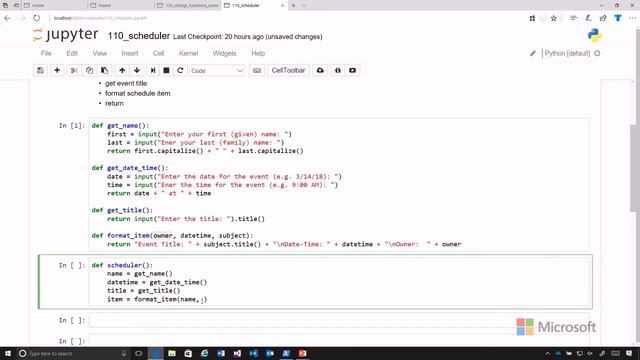
Task: Add page to favorites with the star icon
Action: pyautogui.click(x=553, y=18)
